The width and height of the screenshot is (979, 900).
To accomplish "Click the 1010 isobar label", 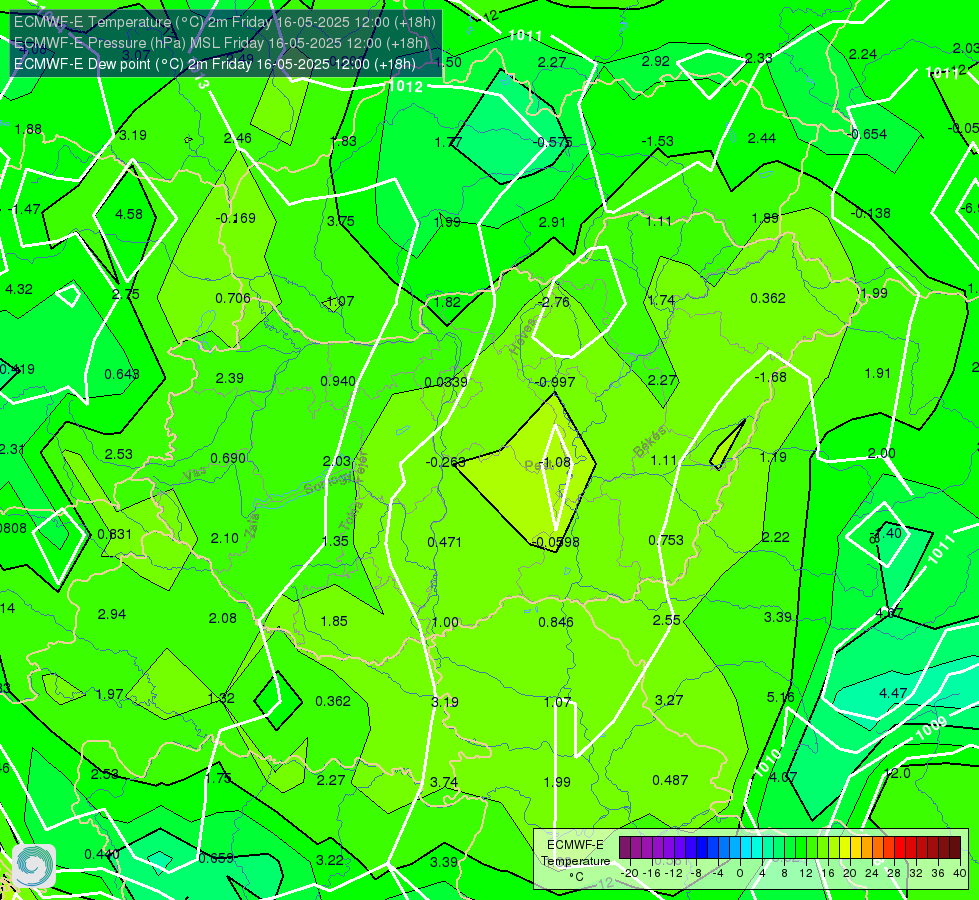I will [x=767, y=763].
